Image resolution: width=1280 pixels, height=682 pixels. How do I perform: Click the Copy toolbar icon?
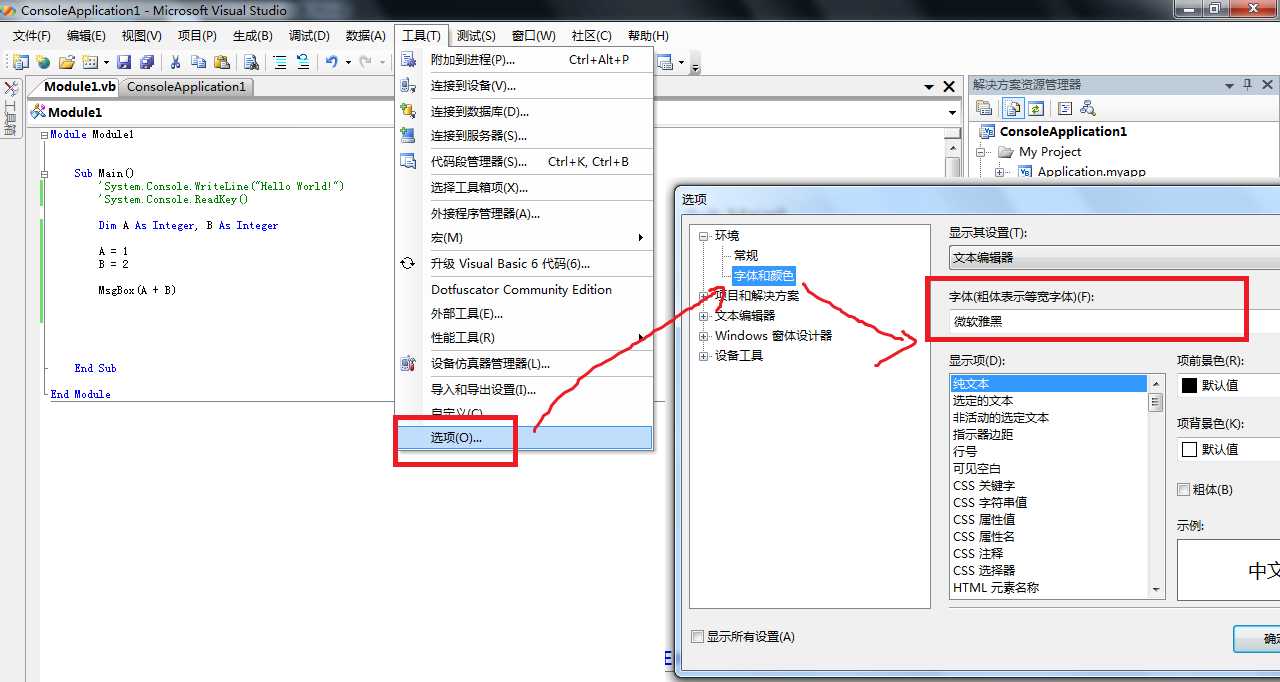pos(199,62)
